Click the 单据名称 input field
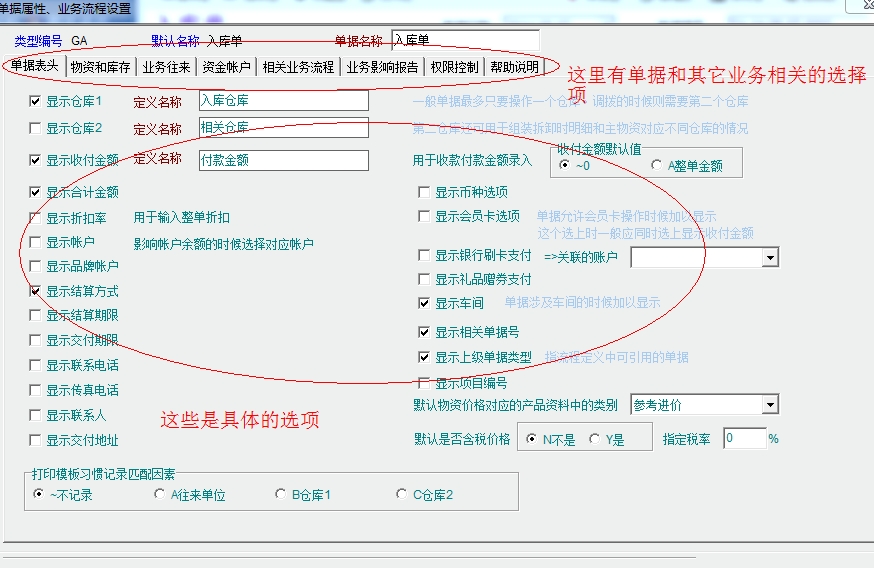 pyautogui.click(x=465, y=40)
